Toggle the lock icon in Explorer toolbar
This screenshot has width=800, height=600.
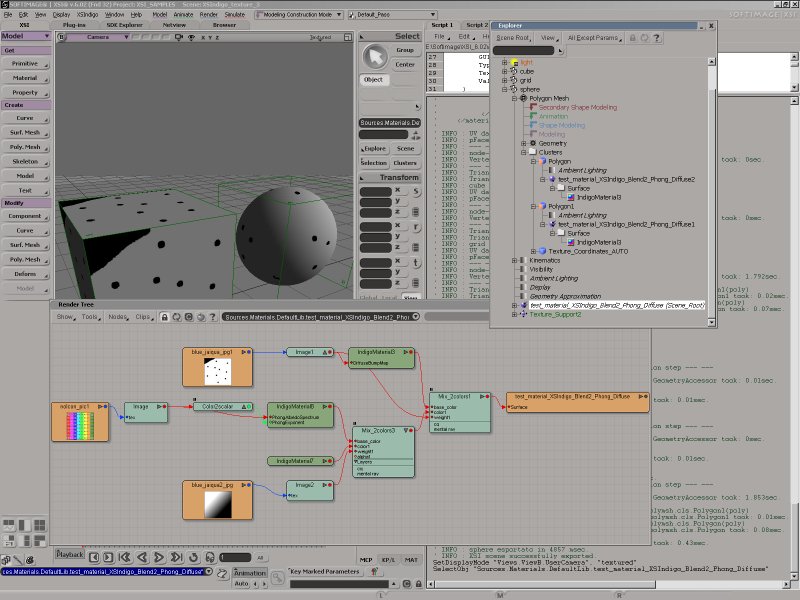click(x=632, y=38)
